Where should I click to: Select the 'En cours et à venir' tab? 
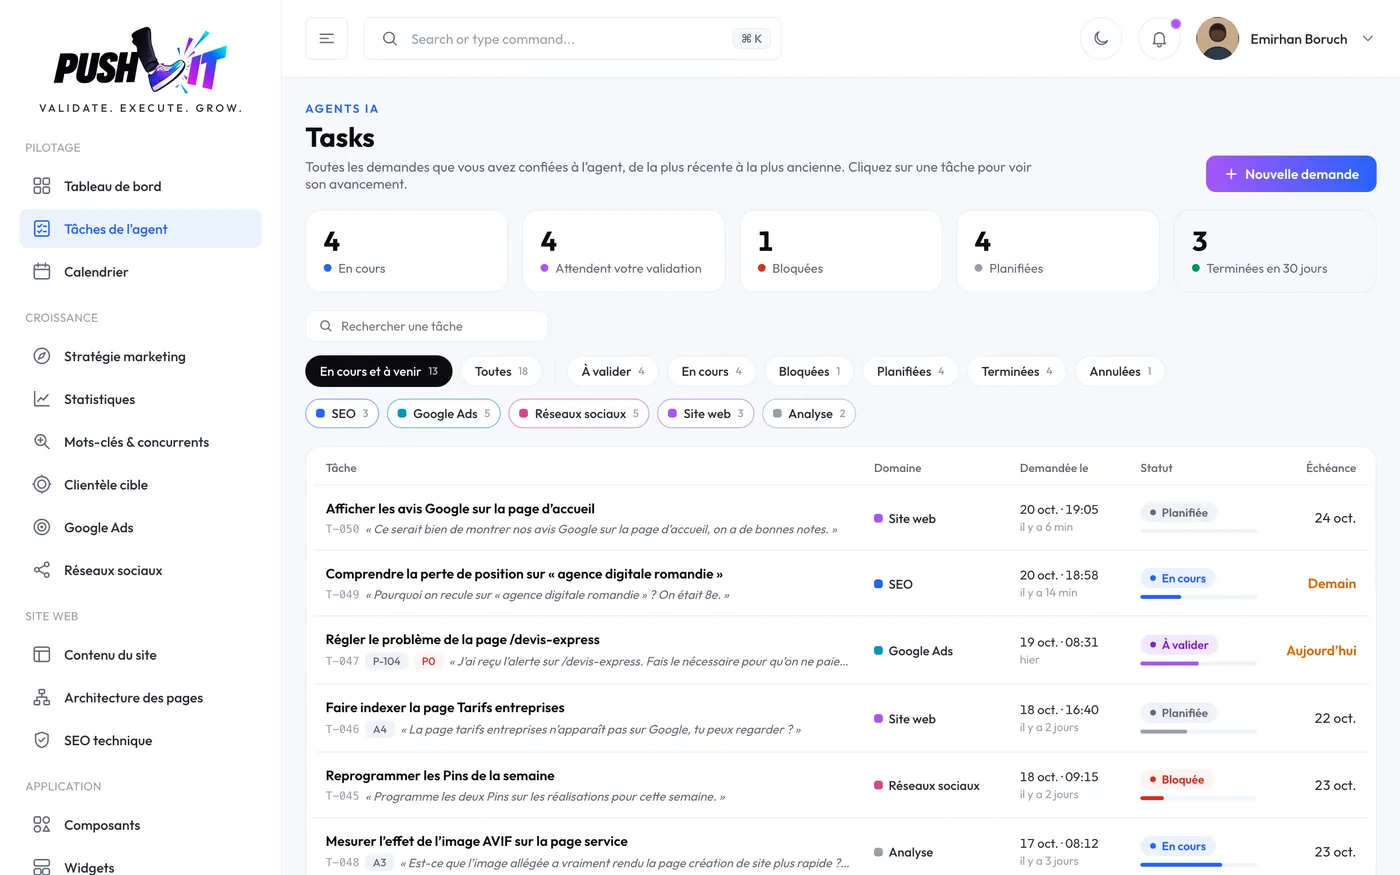click(x=379, y=372)
